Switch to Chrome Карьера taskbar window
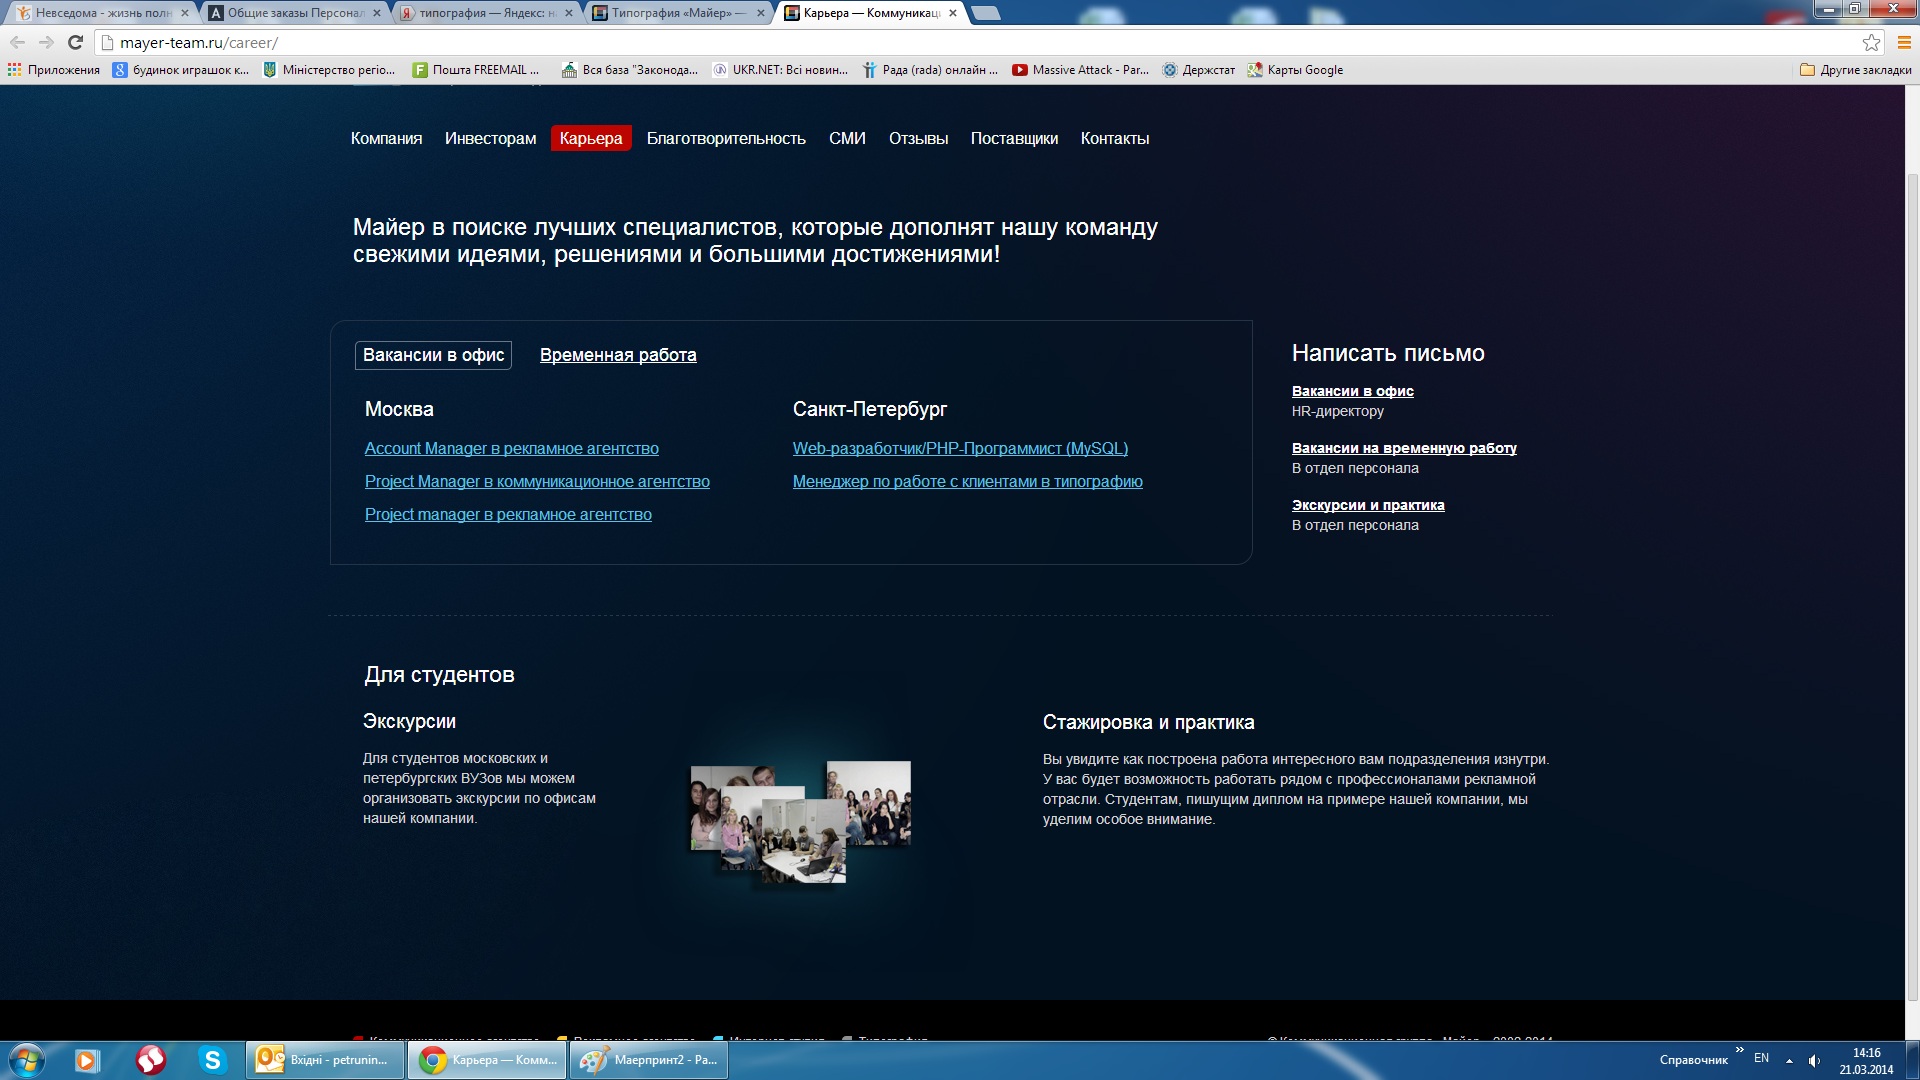1920x1080 pixels. pyautogui.click(x=487, y=1060)
